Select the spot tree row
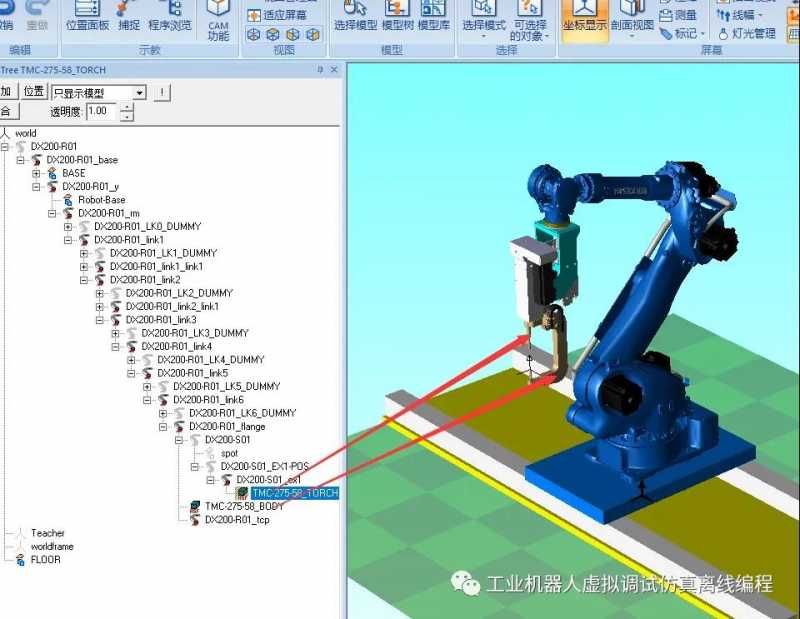Screen dimensions: 800x619 coord(229,453)
